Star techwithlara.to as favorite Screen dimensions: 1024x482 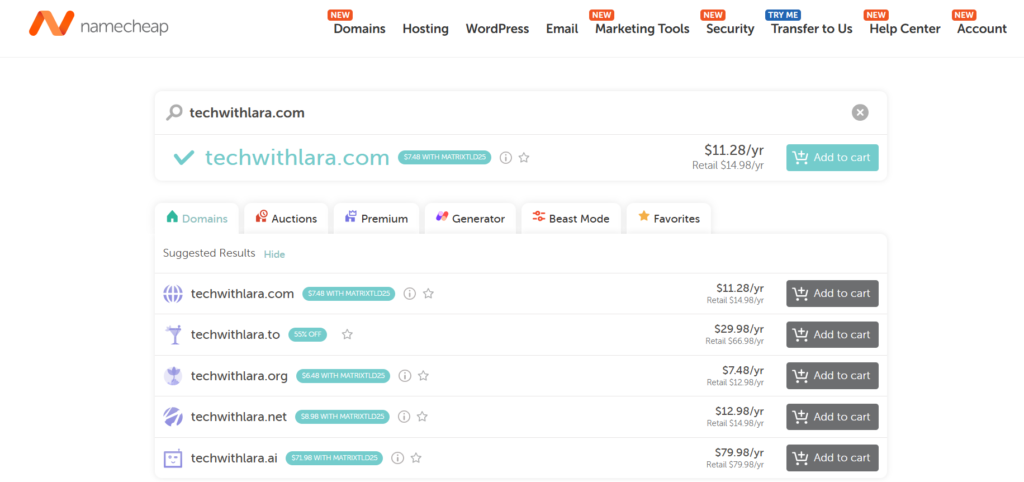347,334
